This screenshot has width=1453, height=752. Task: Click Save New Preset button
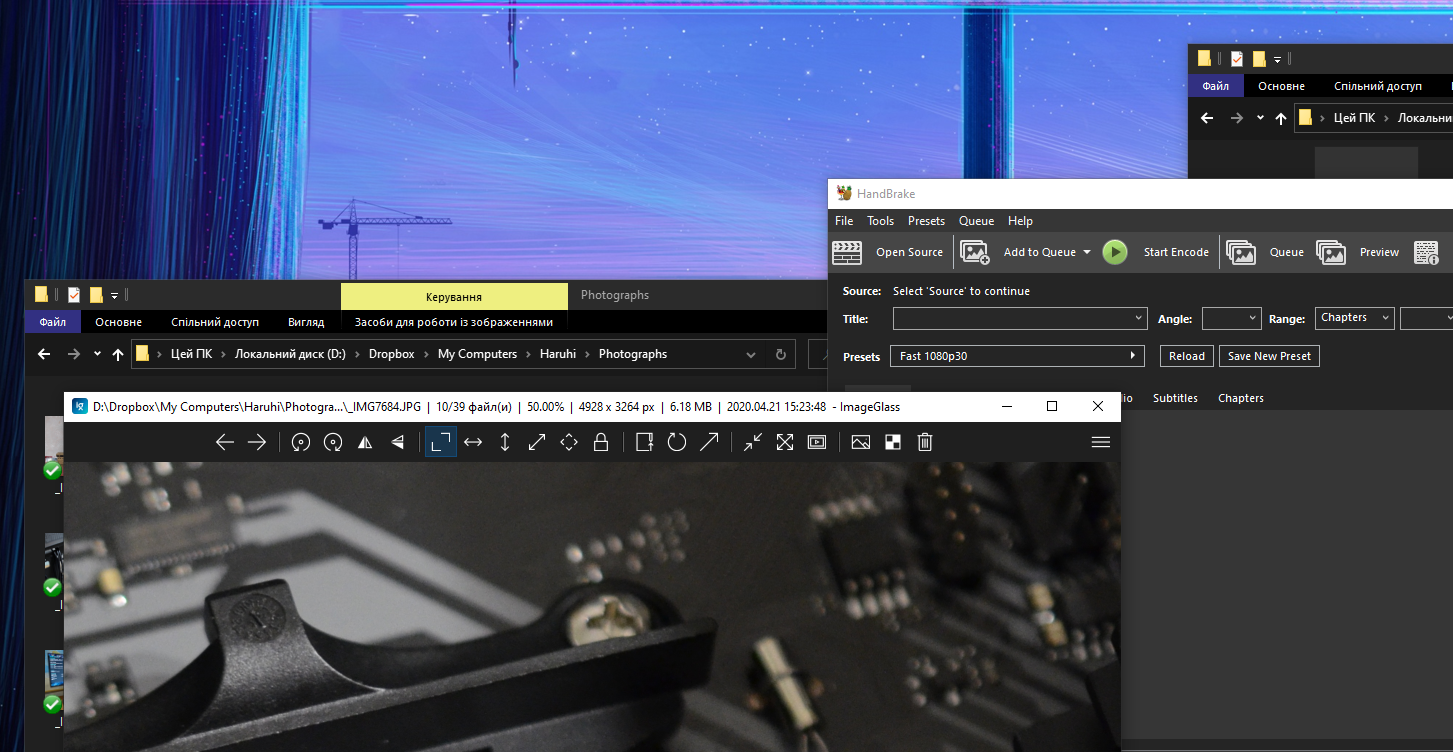tap(1271, 356)
